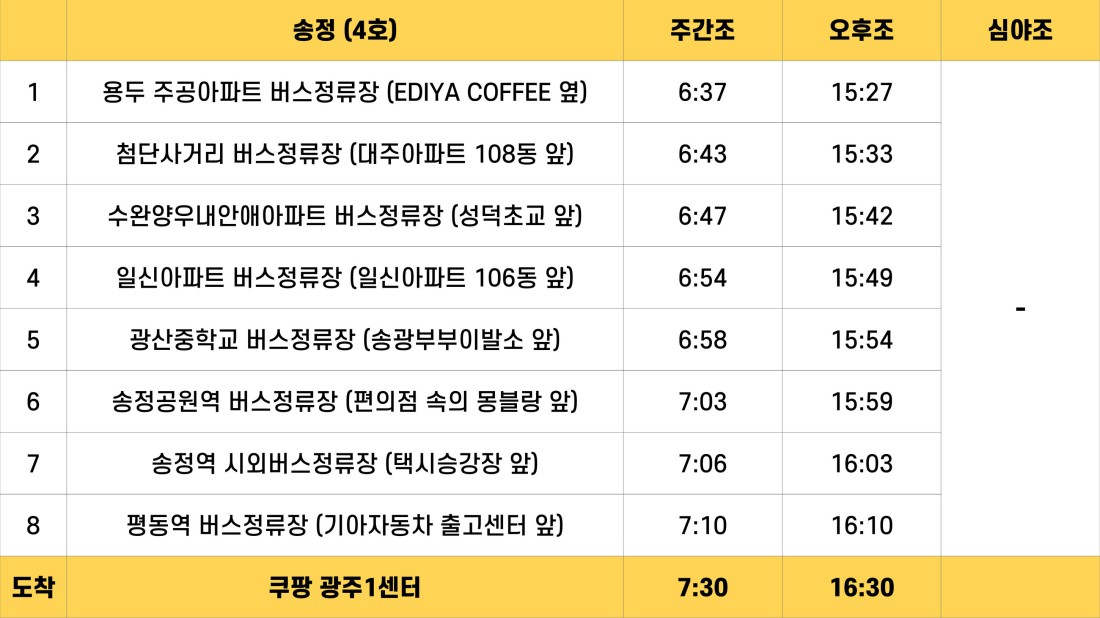
Task: Click the 7:30 arrival time cell
Action: click(x=702, y=587)
